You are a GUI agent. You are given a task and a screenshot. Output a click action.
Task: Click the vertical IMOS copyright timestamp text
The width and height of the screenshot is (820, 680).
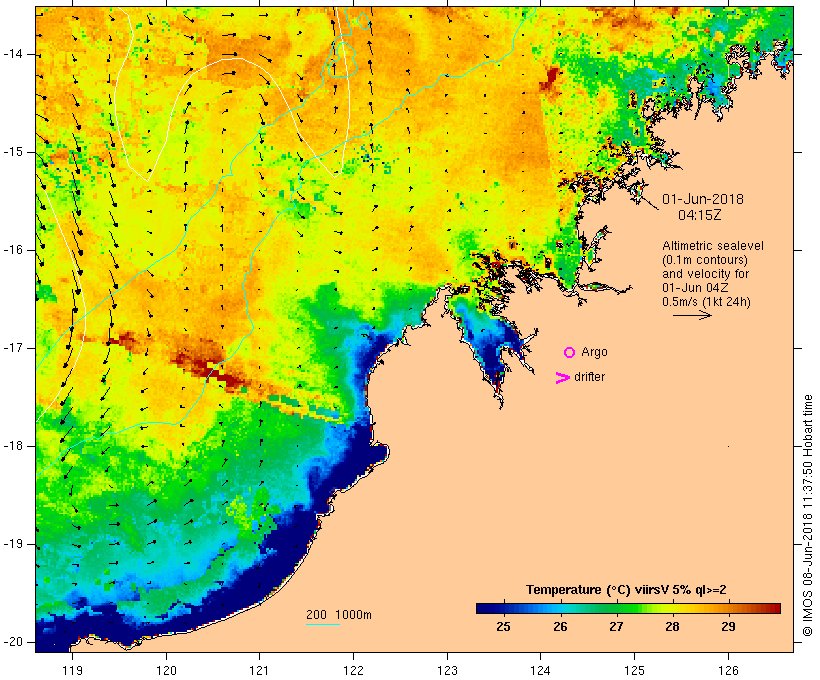(808, 515)
